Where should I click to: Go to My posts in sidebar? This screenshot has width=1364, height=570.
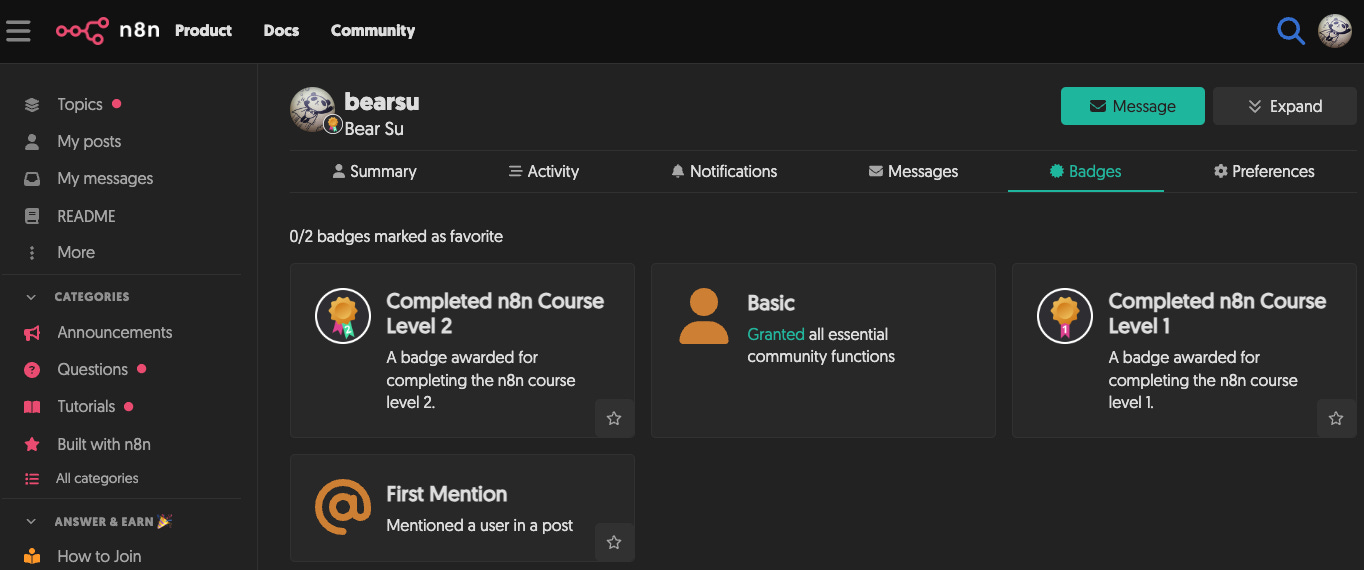(89, 141)
